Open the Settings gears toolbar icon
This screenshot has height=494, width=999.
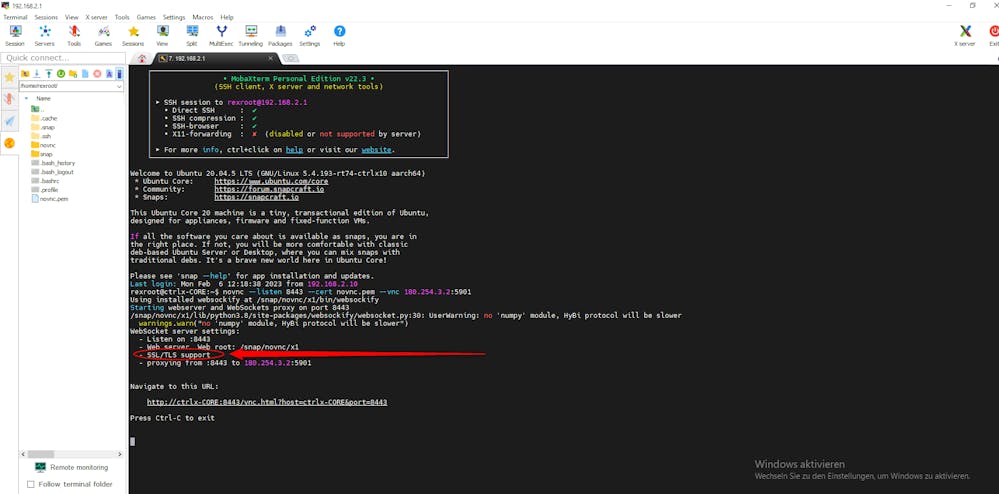[310, 36]
